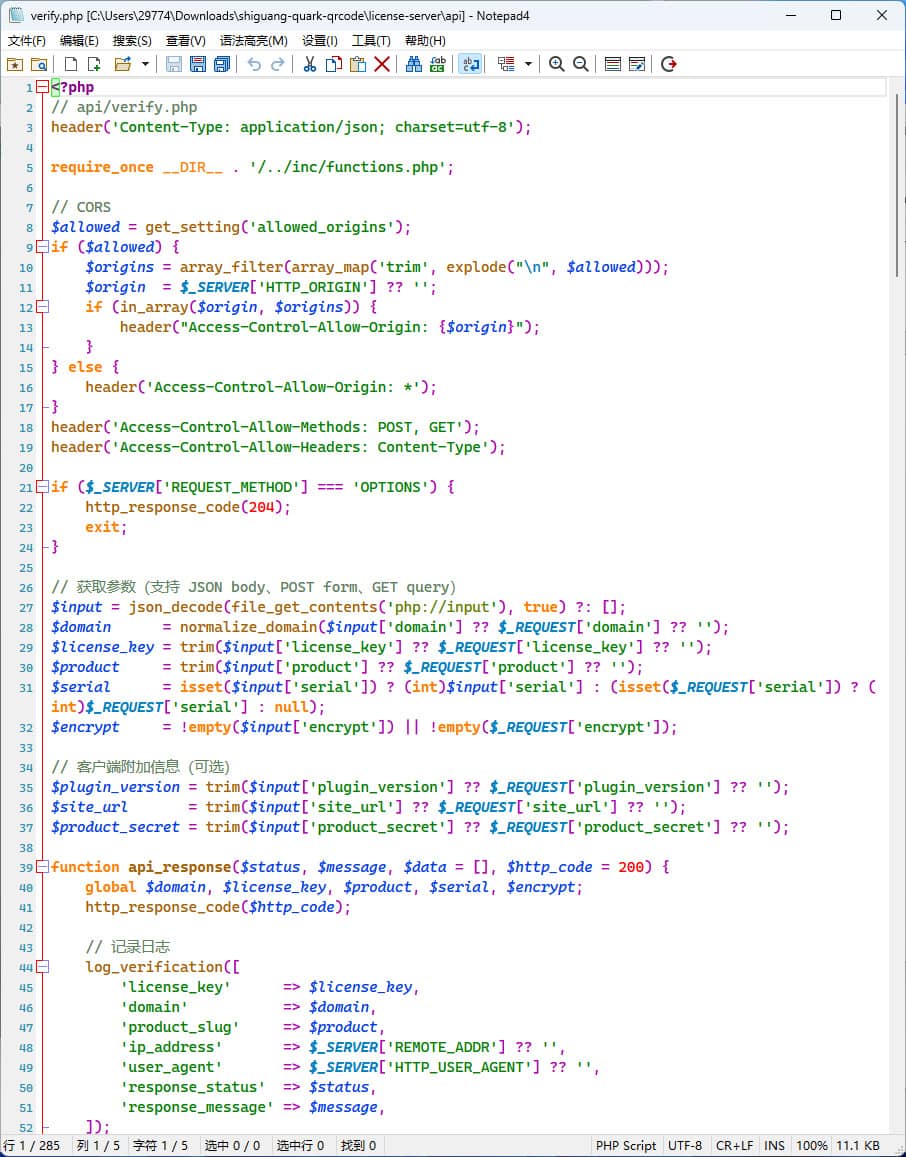Click the Save As icon
906x1157 pixels.
click(x=198, y=64)
